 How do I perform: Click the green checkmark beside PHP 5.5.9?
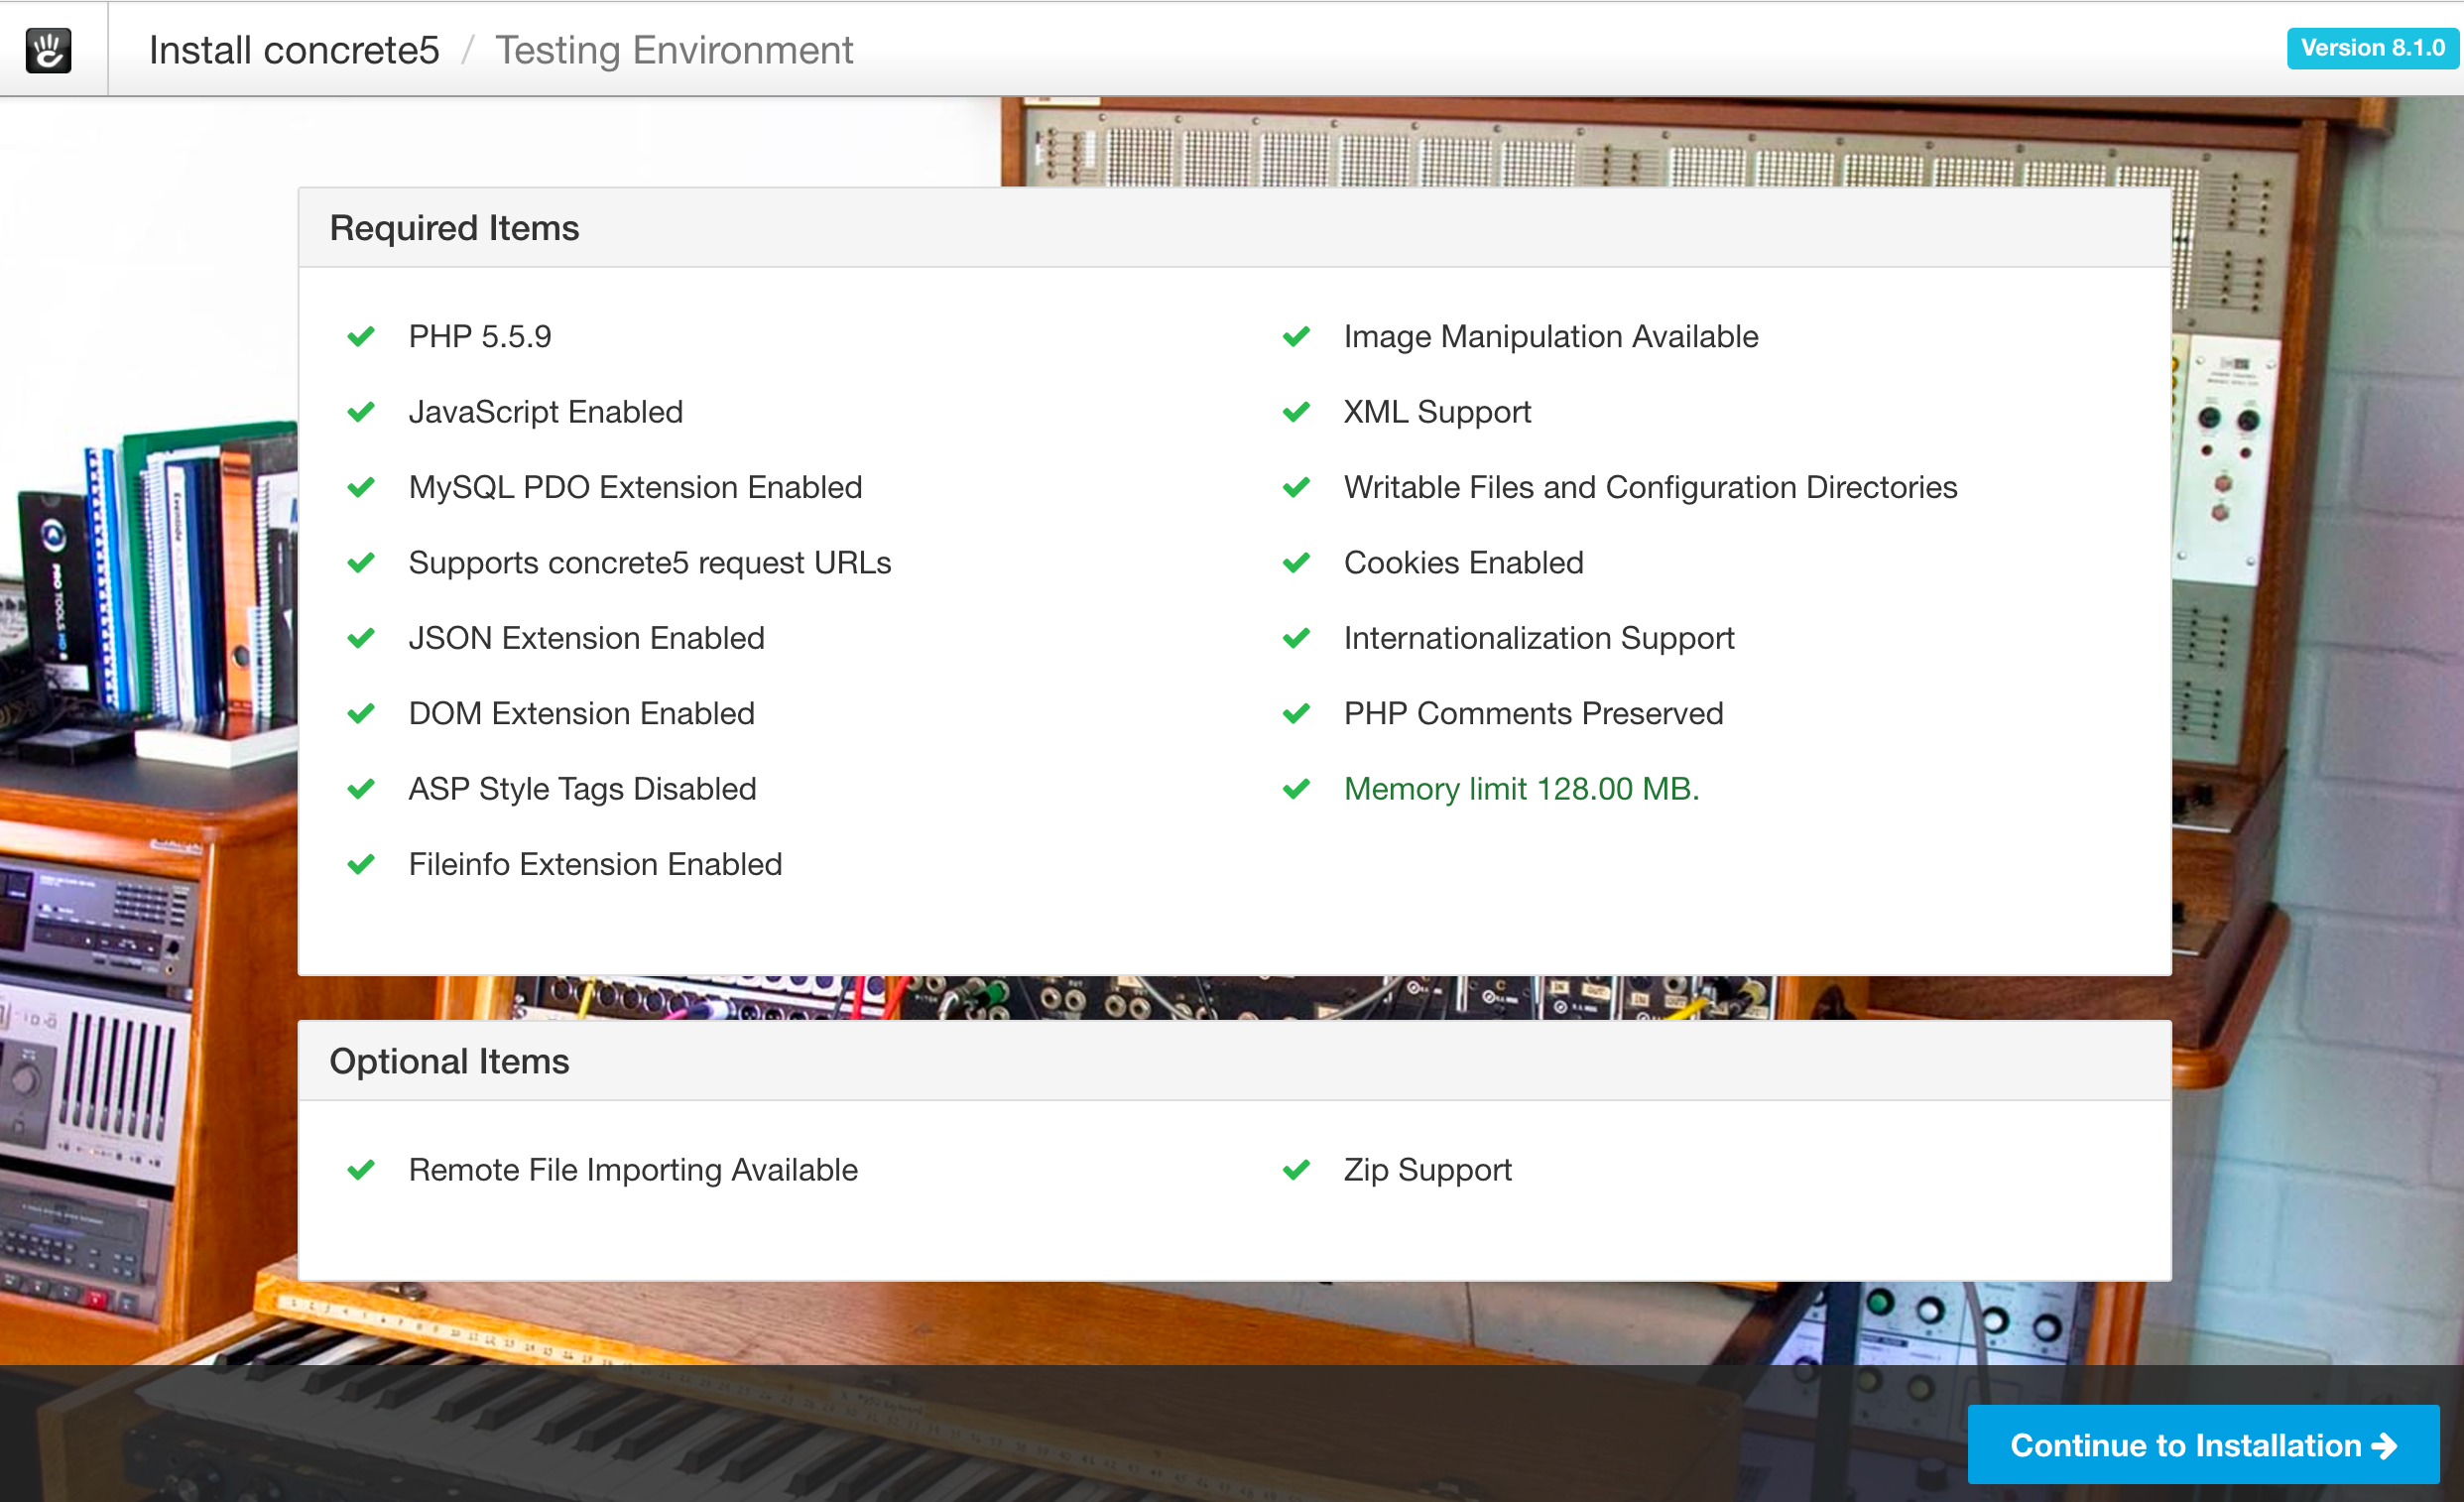tap(362, 337)
